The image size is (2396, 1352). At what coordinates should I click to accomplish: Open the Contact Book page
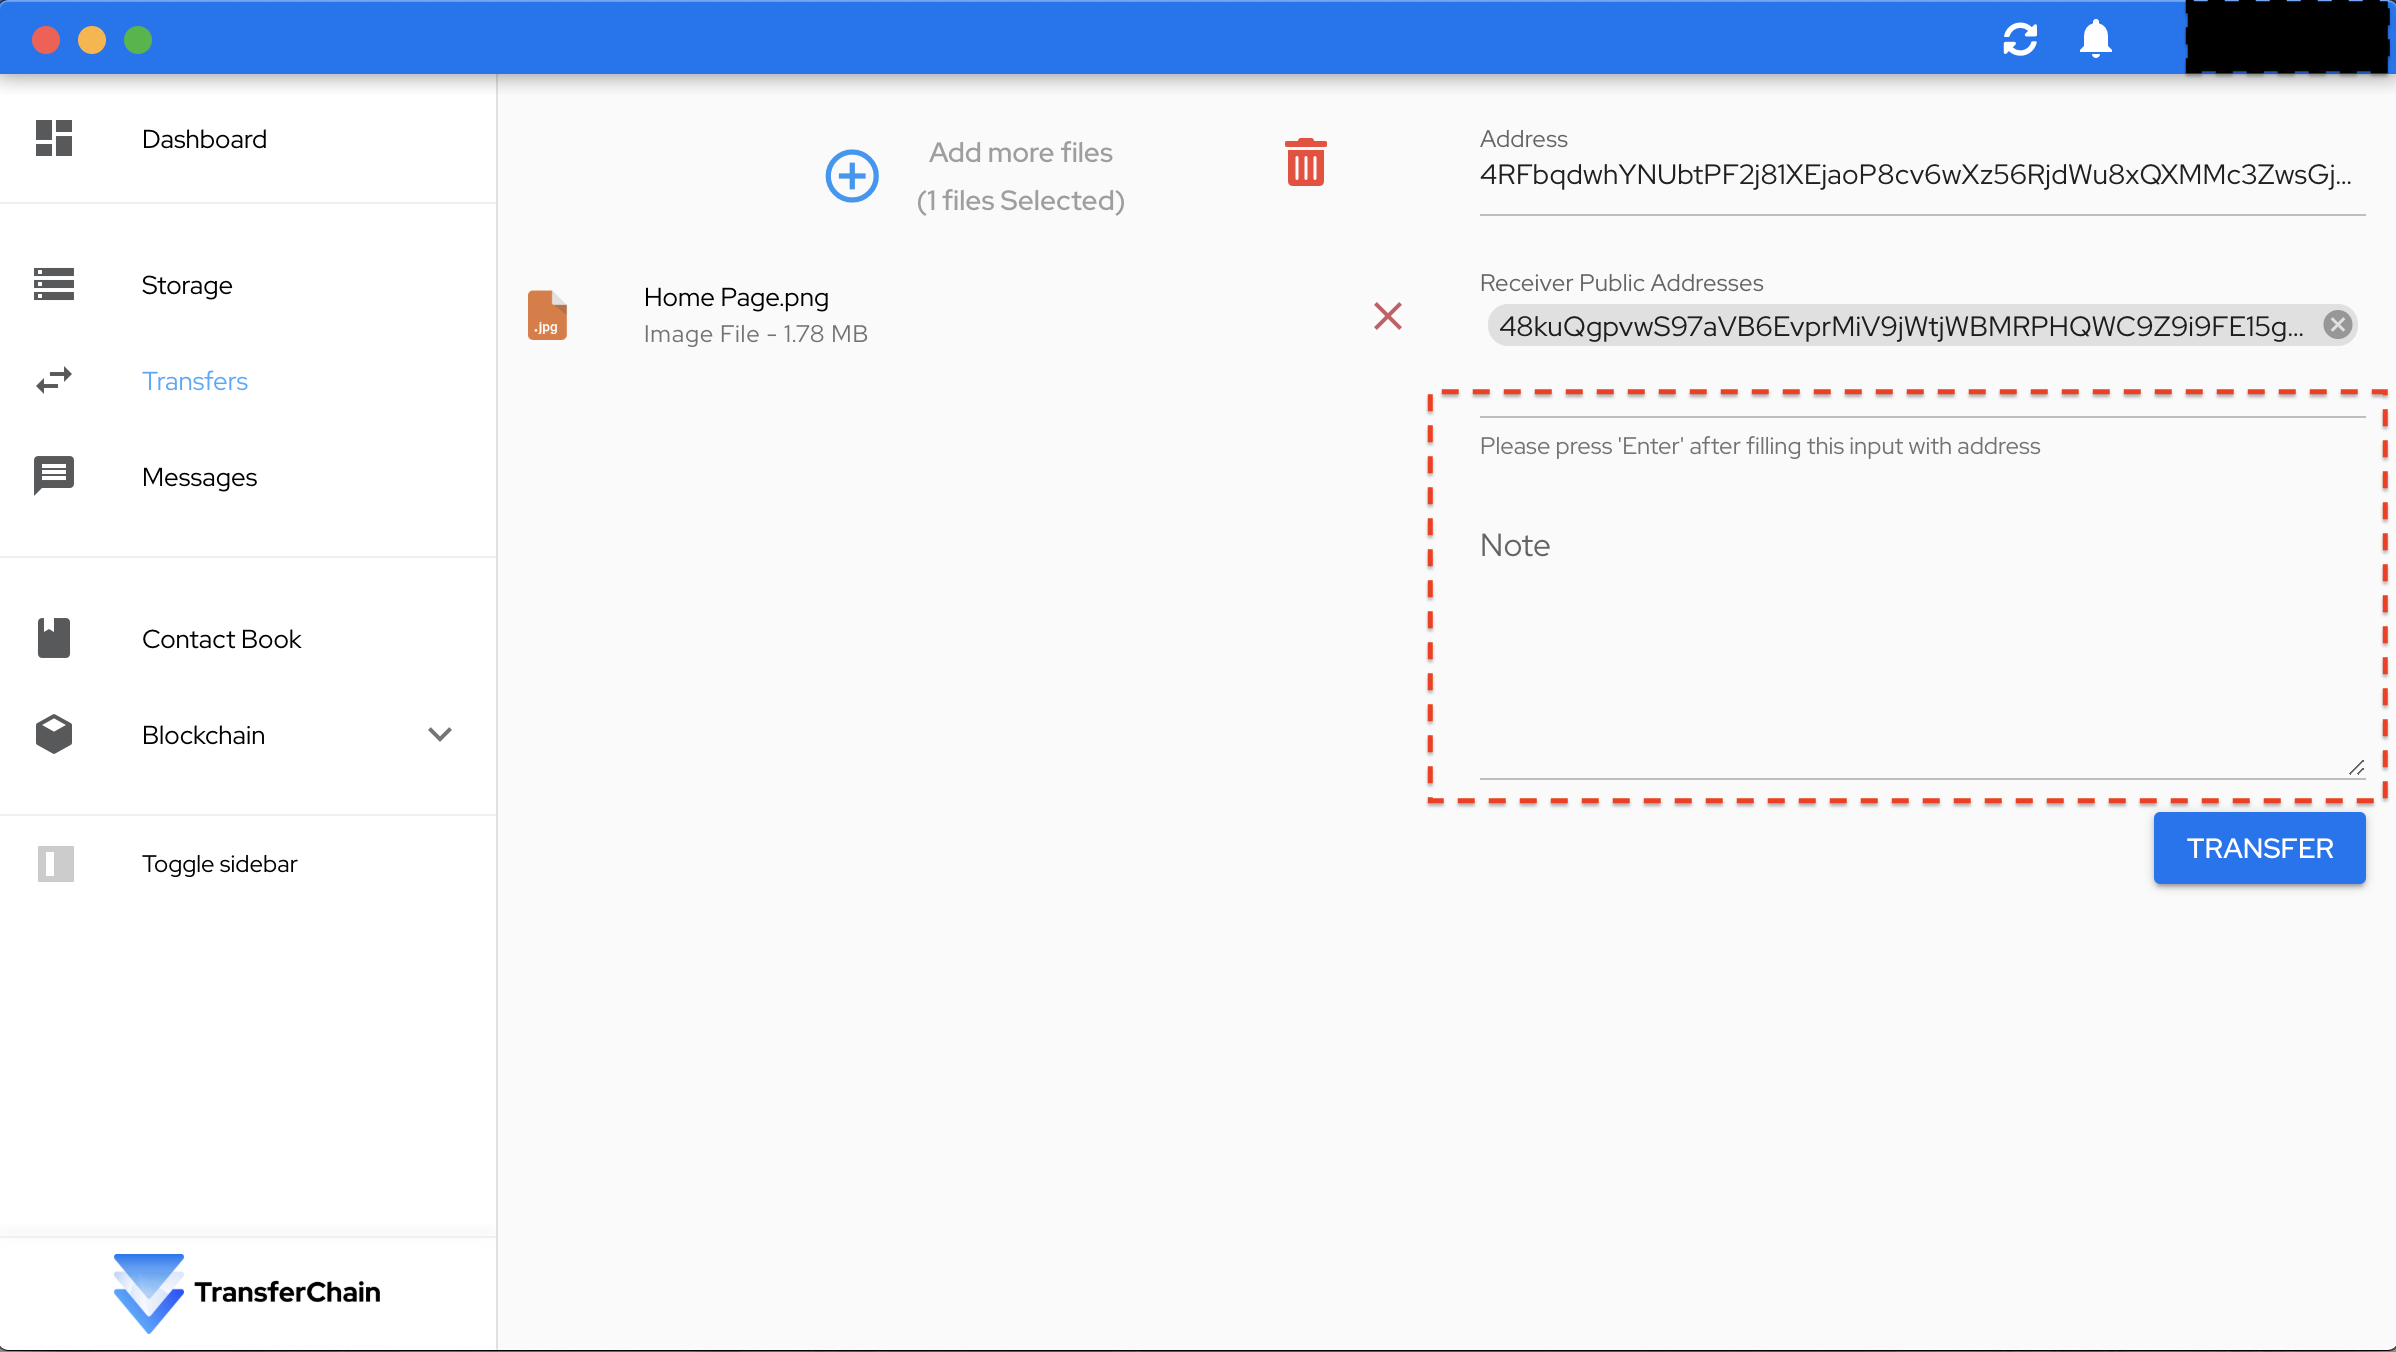221,639
